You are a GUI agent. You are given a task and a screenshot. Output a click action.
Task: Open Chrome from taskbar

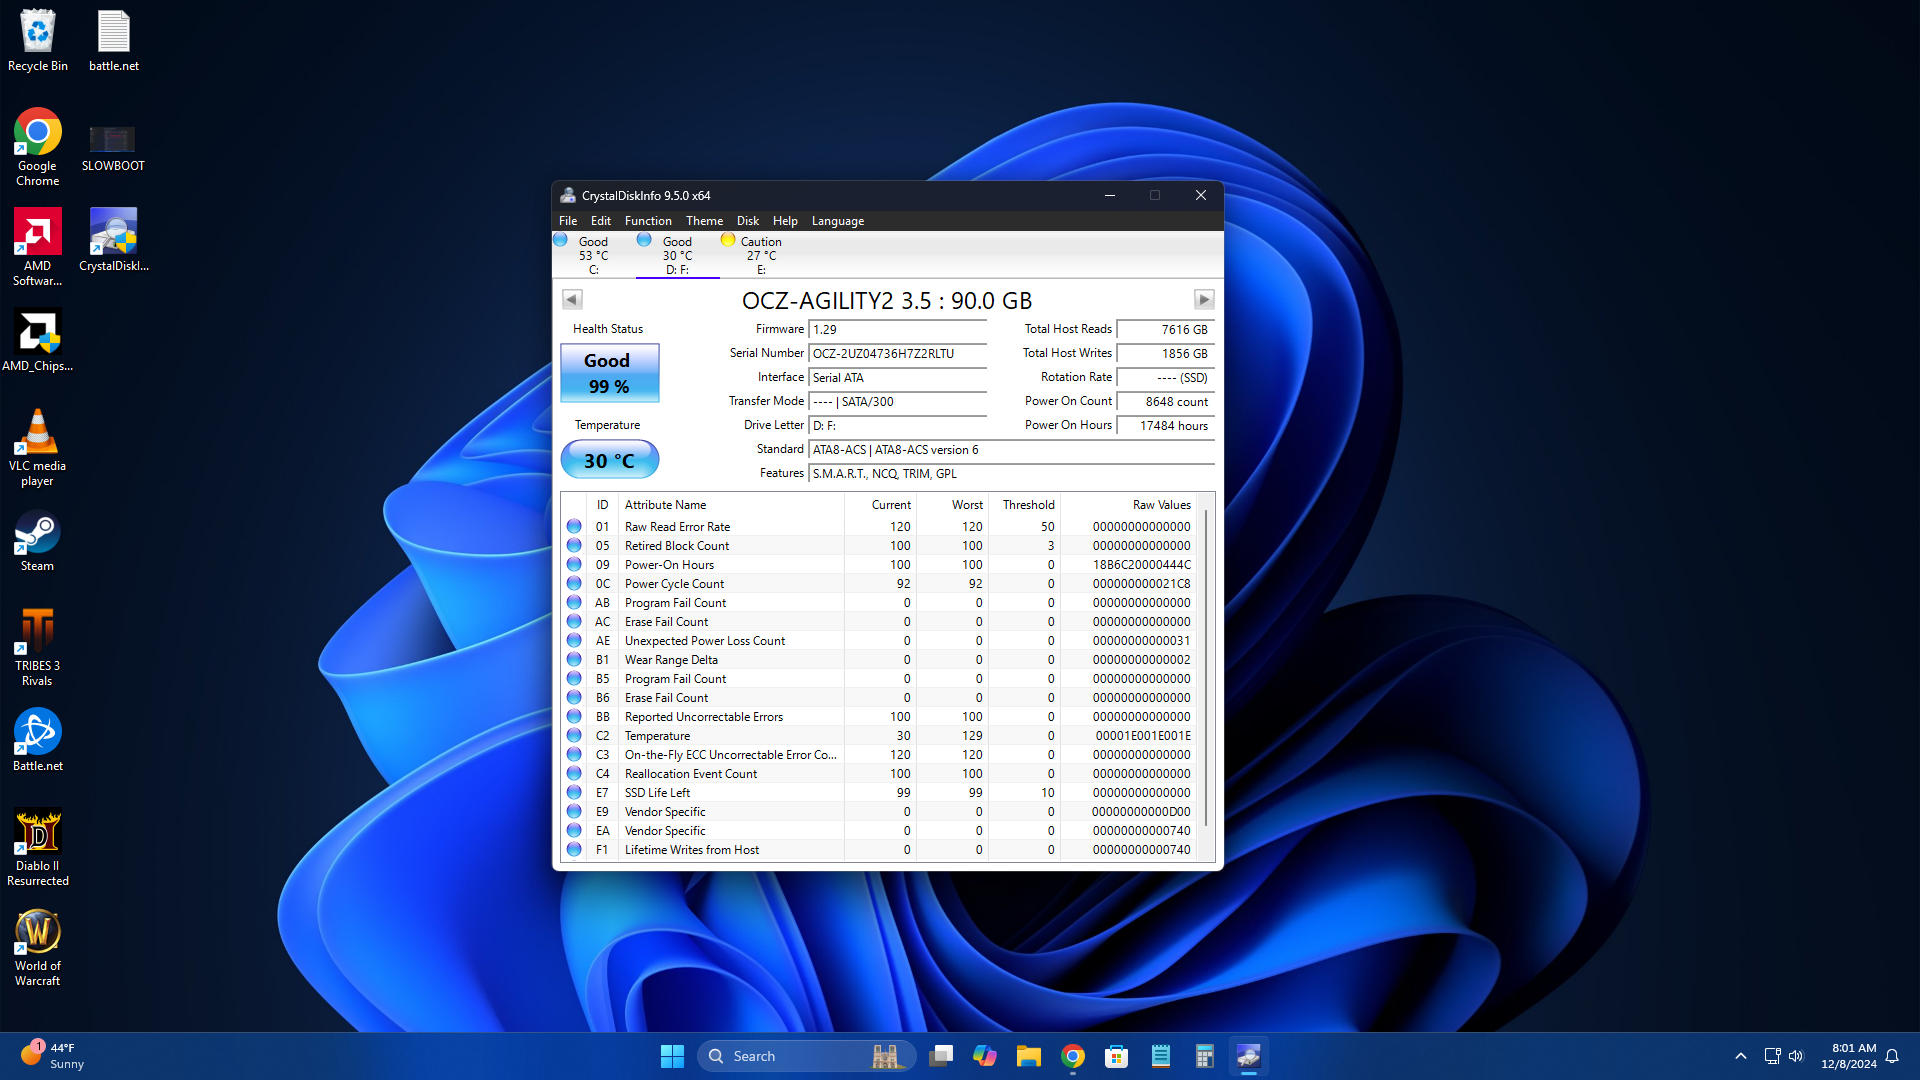[x=1073, y=1056]
